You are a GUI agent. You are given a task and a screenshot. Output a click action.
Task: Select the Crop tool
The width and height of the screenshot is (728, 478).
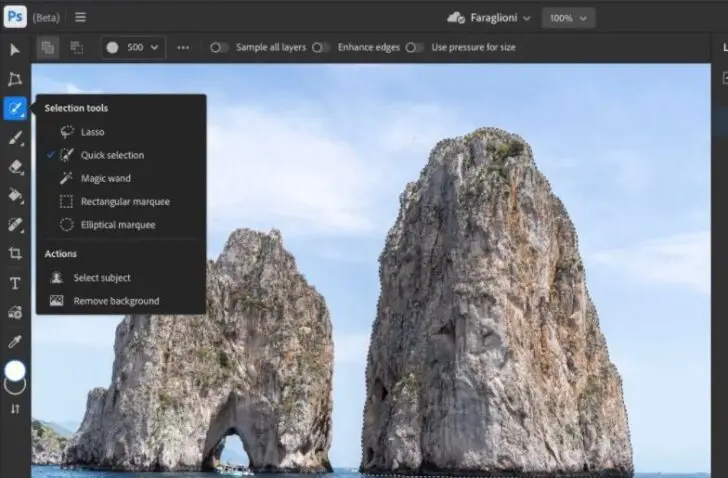tap(15, 253)
